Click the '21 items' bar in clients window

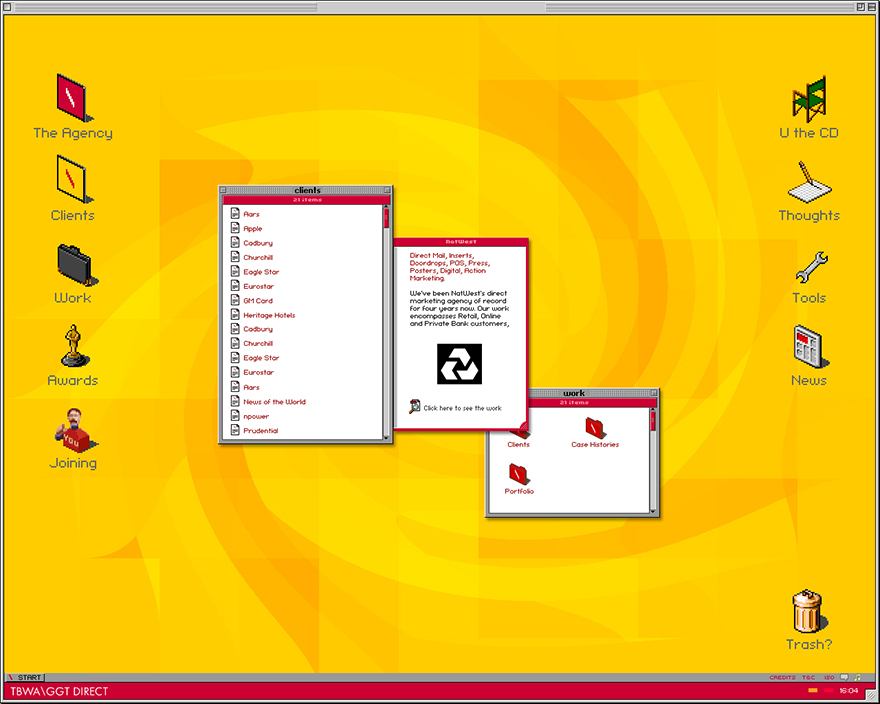click(x=306, y=200)
